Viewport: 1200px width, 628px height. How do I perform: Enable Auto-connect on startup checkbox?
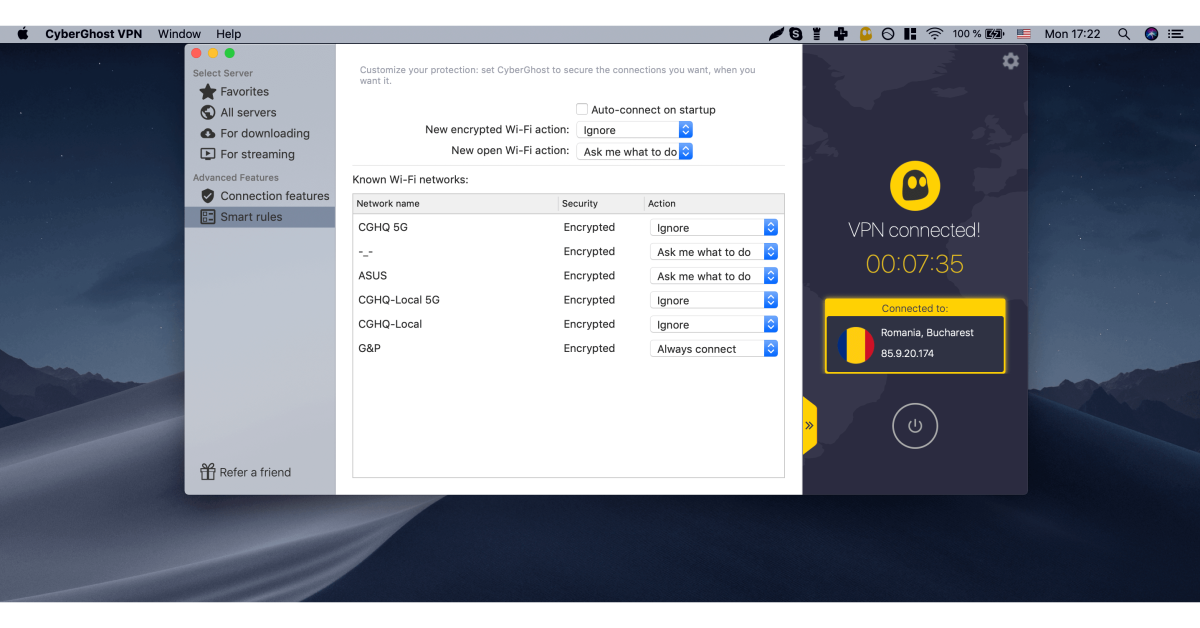point(582,109)
